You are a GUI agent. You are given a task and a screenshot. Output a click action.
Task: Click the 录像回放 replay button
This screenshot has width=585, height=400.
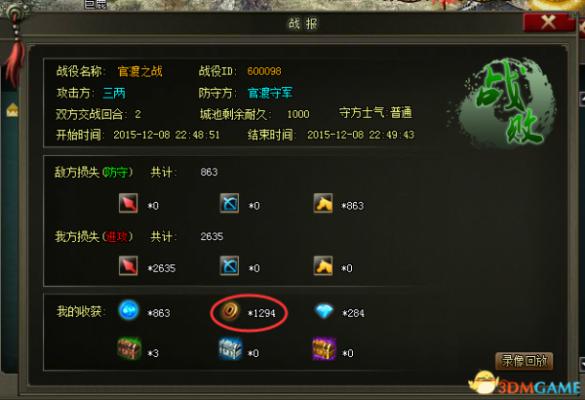(x=524, y=361)
